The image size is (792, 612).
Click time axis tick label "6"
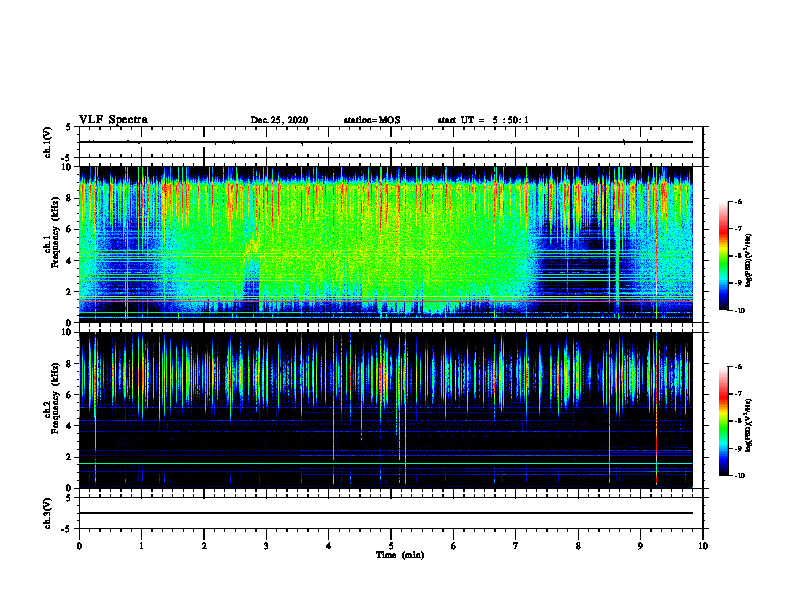pos(454,546)
